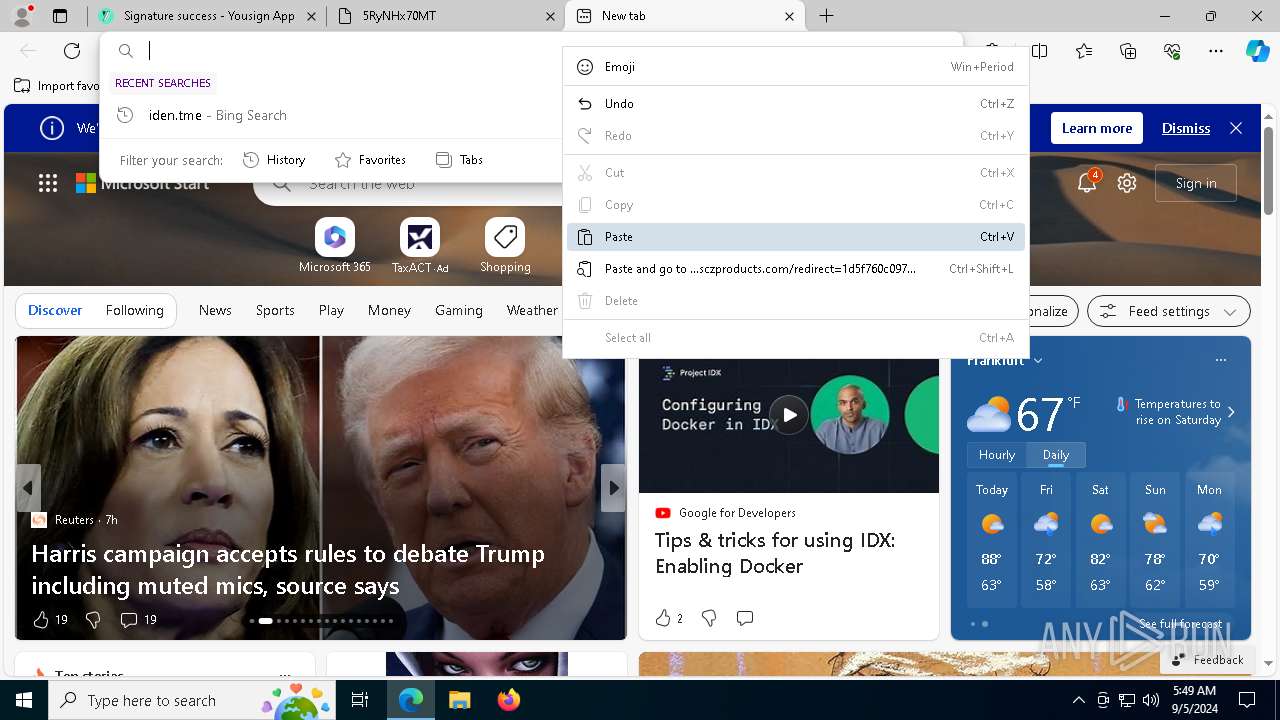Viewport: 1280px width, 720px height.
Task: Open Microsoft Edge from taskbar
Action: click(x=411, y=701)
